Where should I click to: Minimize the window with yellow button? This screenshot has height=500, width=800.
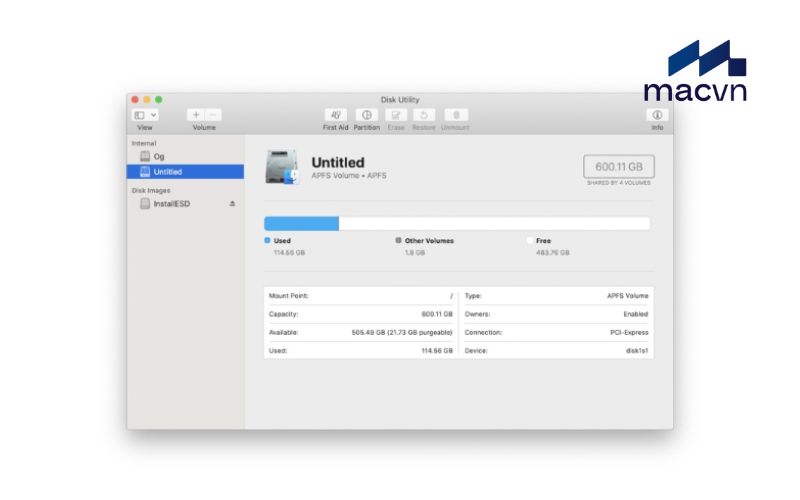pos(147,99)
